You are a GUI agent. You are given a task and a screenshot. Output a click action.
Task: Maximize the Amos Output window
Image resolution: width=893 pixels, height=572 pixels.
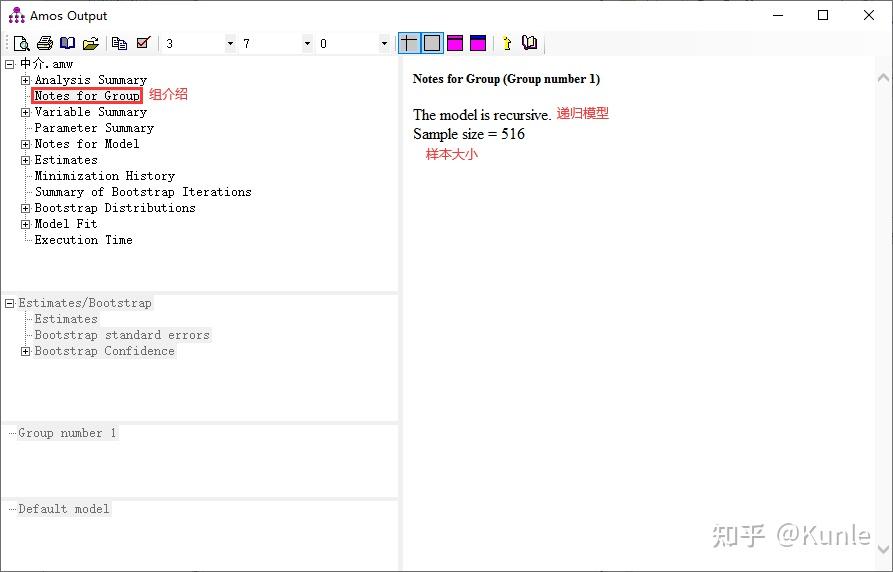tap(823, 15)
